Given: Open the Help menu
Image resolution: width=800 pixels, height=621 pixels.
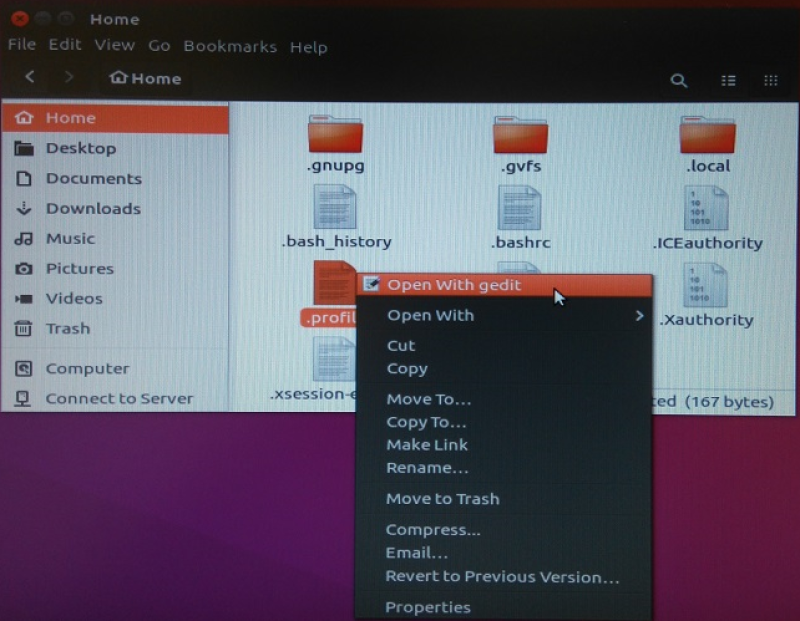Looking at the screenshot, I should pyautogui.click(x=309, y=47).
